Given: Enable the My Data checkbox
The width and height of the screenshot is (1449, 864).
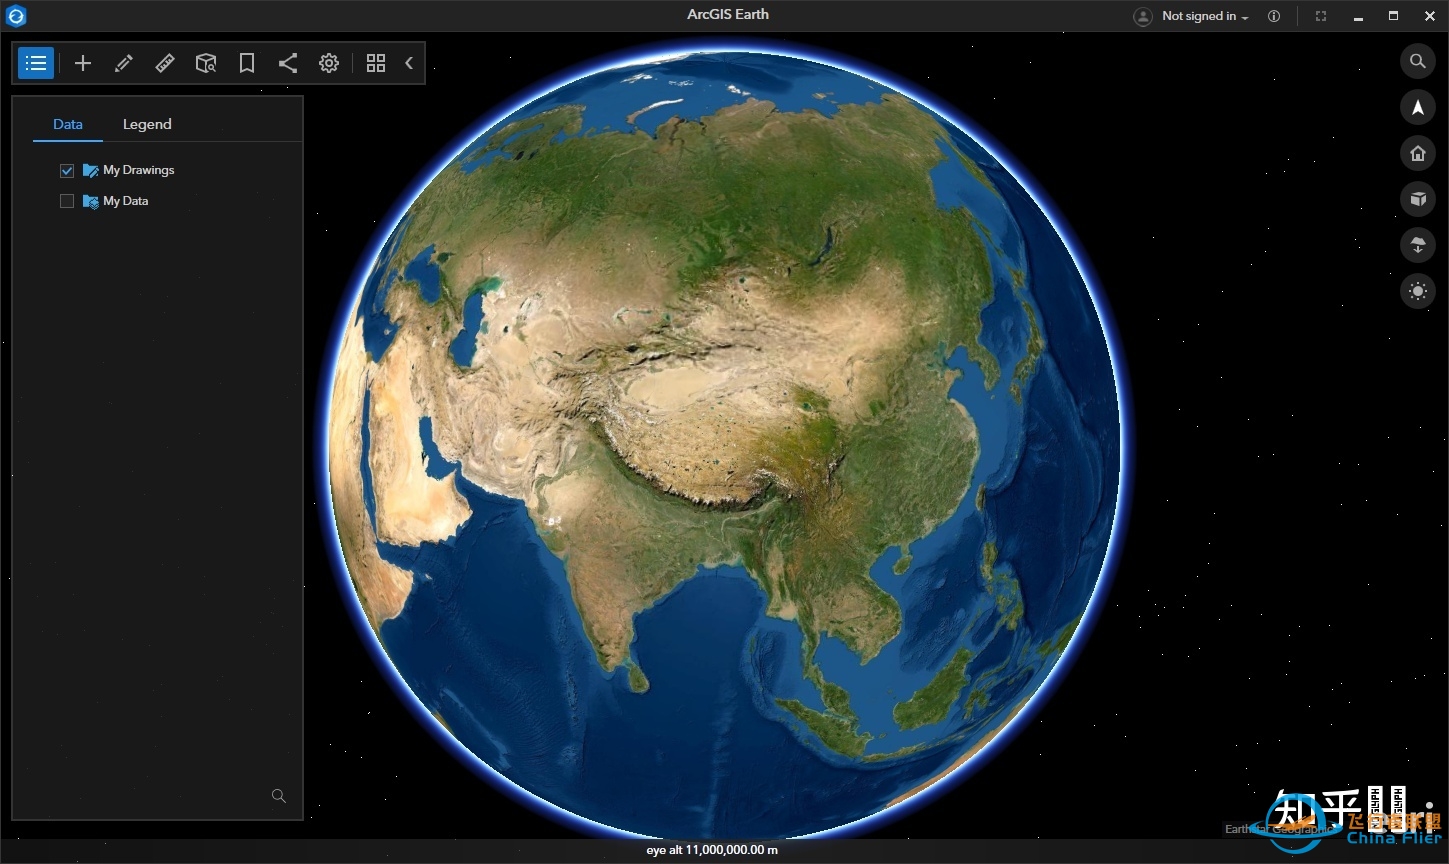Looking at the screenshot, I should click(66, 201).
